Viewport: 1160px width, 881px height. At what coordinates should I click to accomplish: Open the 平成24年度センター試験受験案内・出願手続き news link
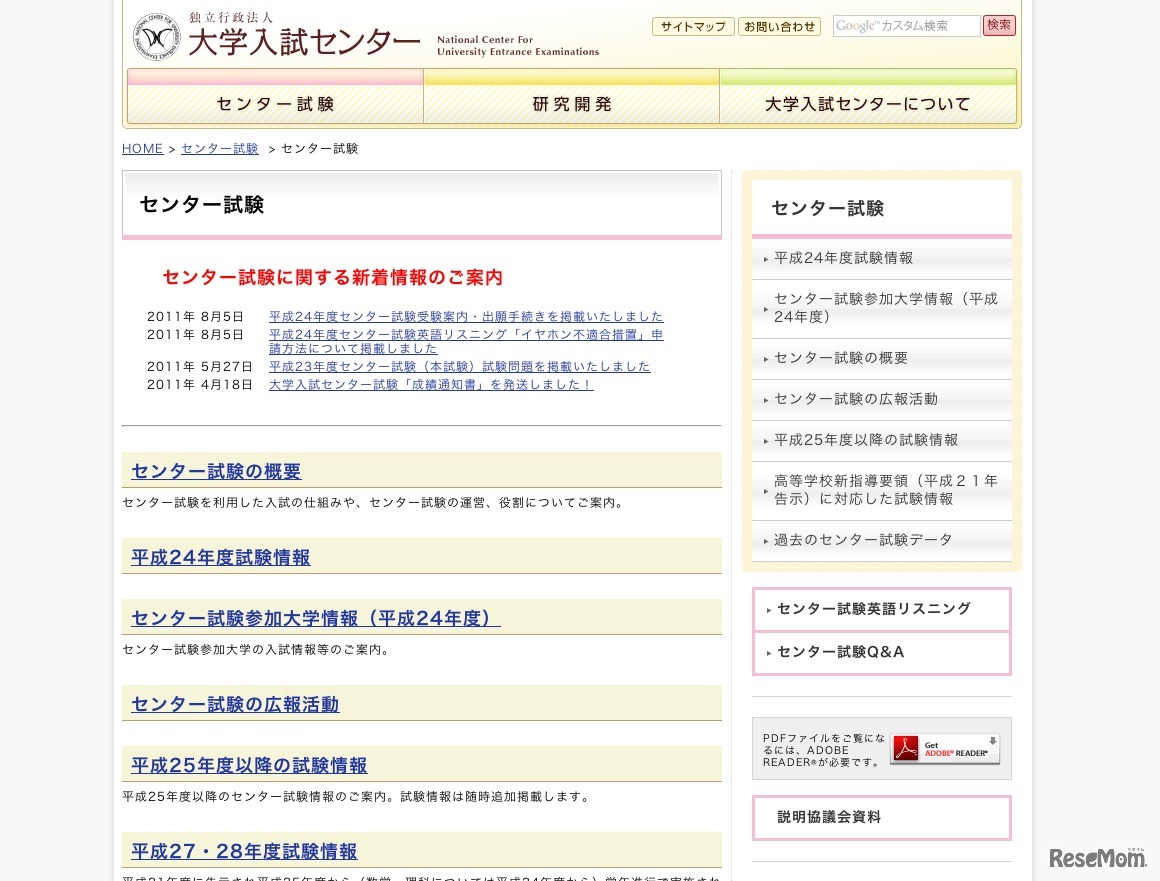(465, 316)
